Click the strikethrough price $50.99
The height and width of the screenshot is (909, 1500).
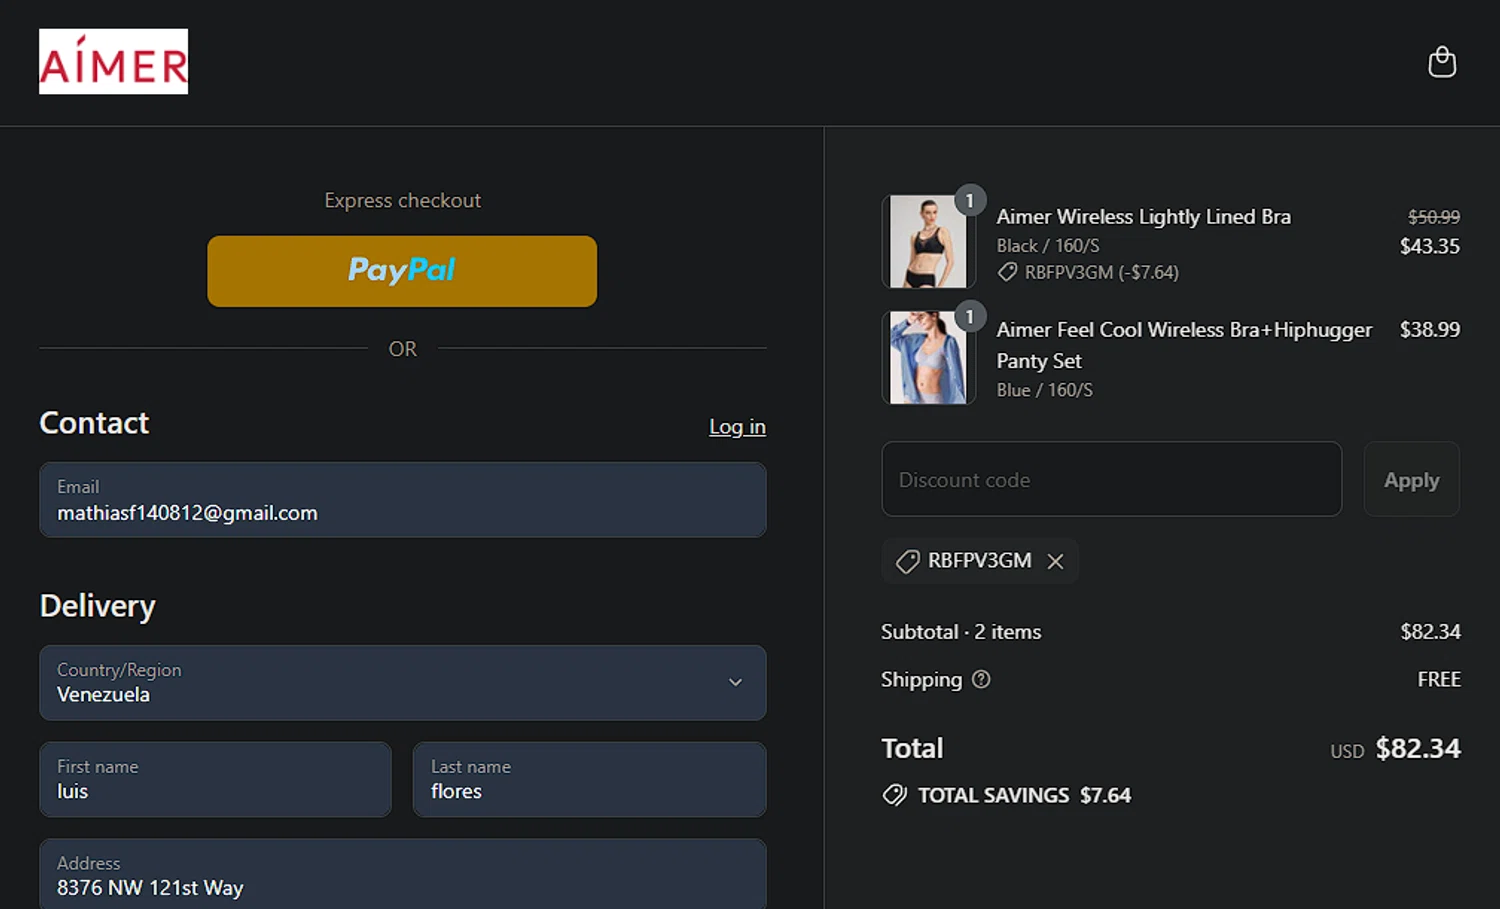tap(1433, 217)
